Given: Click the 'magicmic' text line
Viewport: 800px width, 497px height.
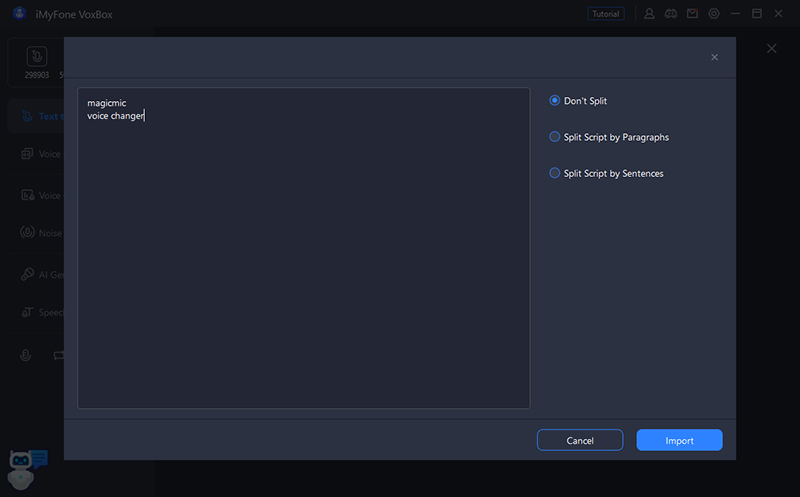Looking at the screenshot, I should (107, 103).
